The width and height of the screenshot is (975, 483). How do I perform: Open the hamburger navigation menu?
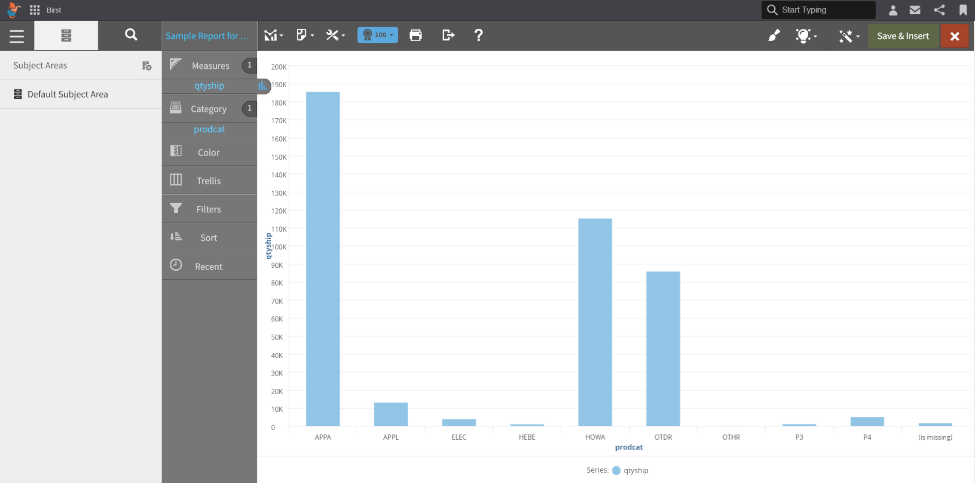[x=16, y=35]
